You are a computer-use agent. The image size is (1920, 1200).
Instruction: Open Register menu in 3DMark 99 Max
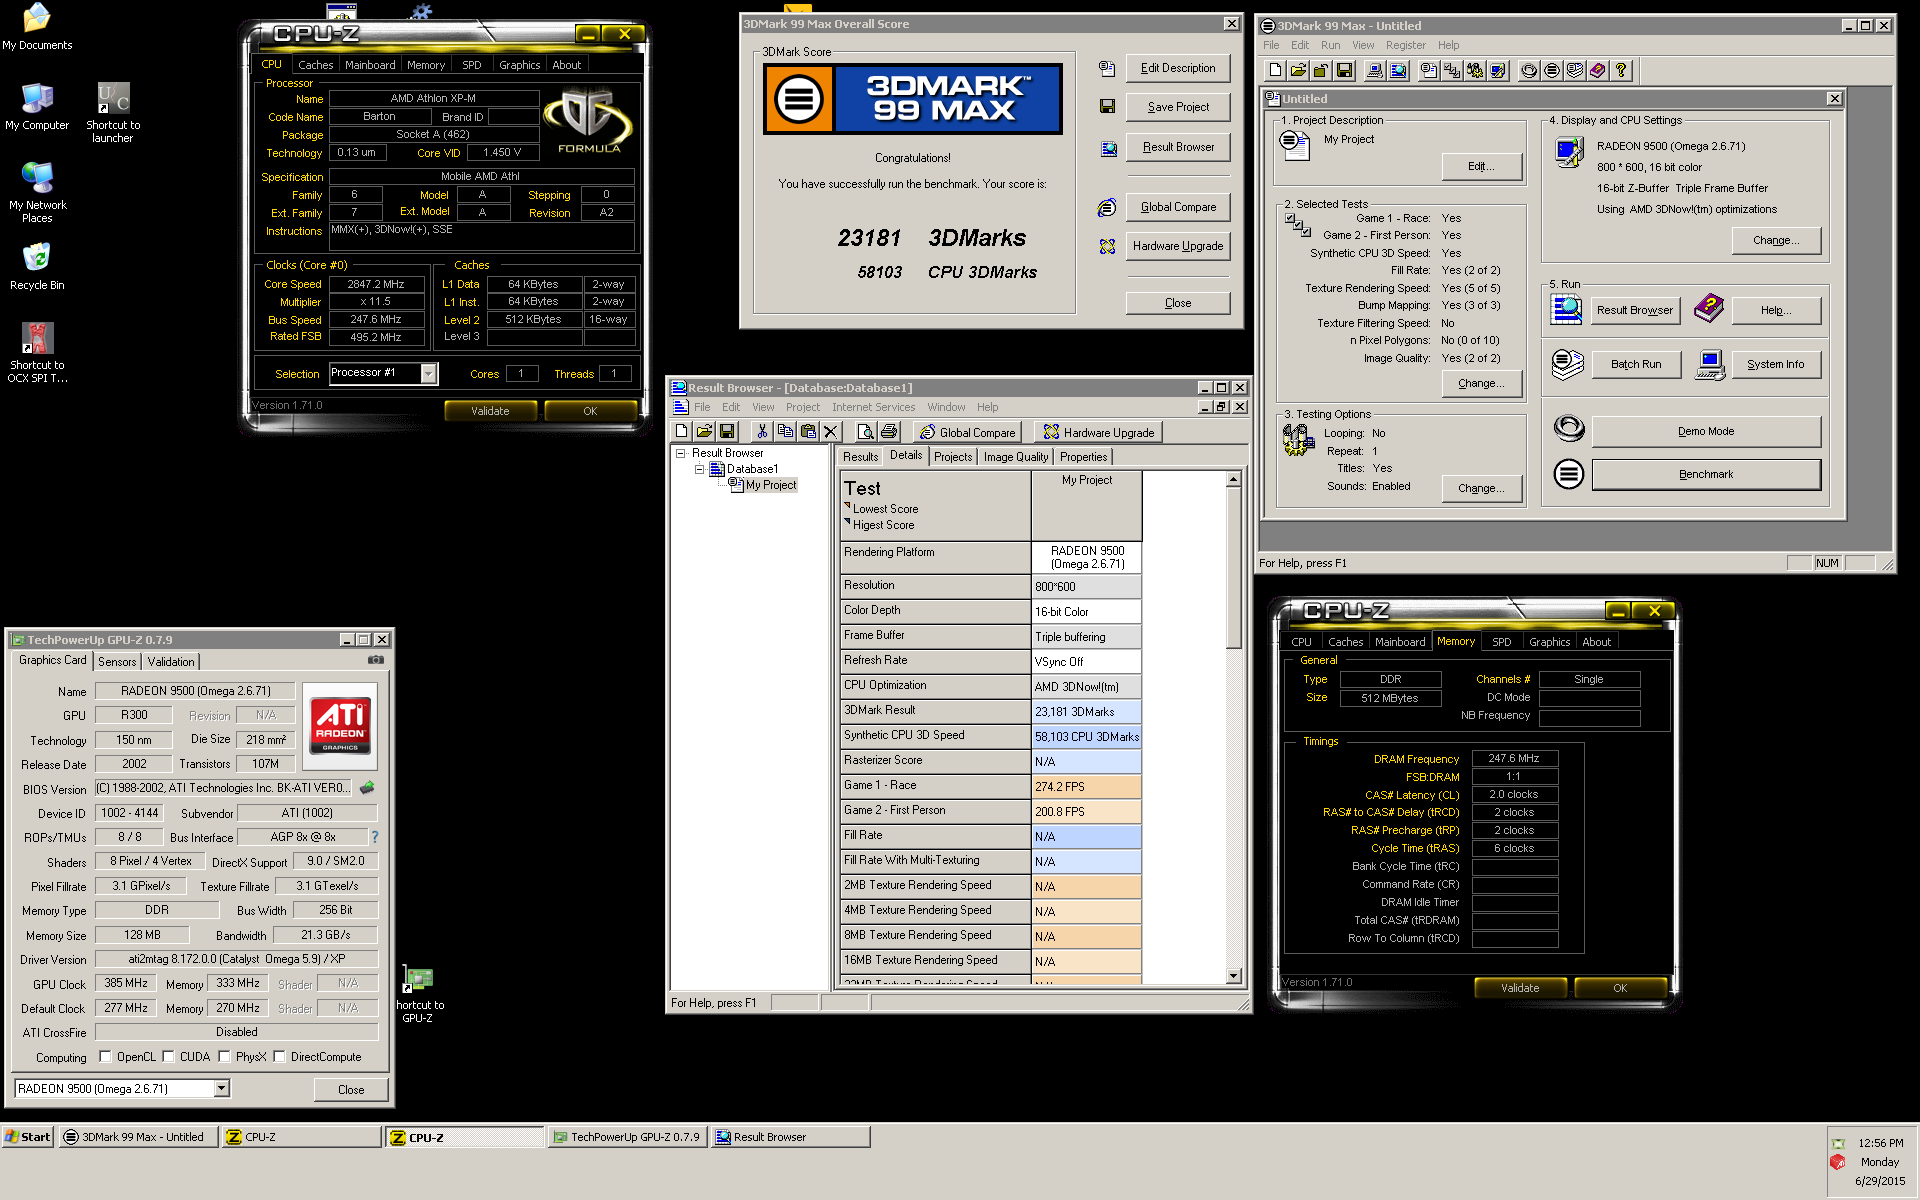[1405, 45]
